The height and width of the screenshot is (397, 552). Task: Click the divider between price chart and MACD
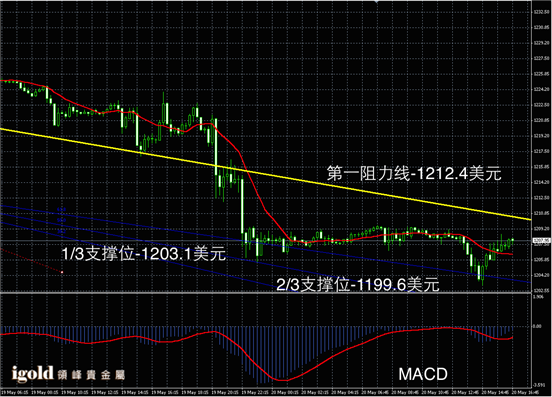coord(265,292)
